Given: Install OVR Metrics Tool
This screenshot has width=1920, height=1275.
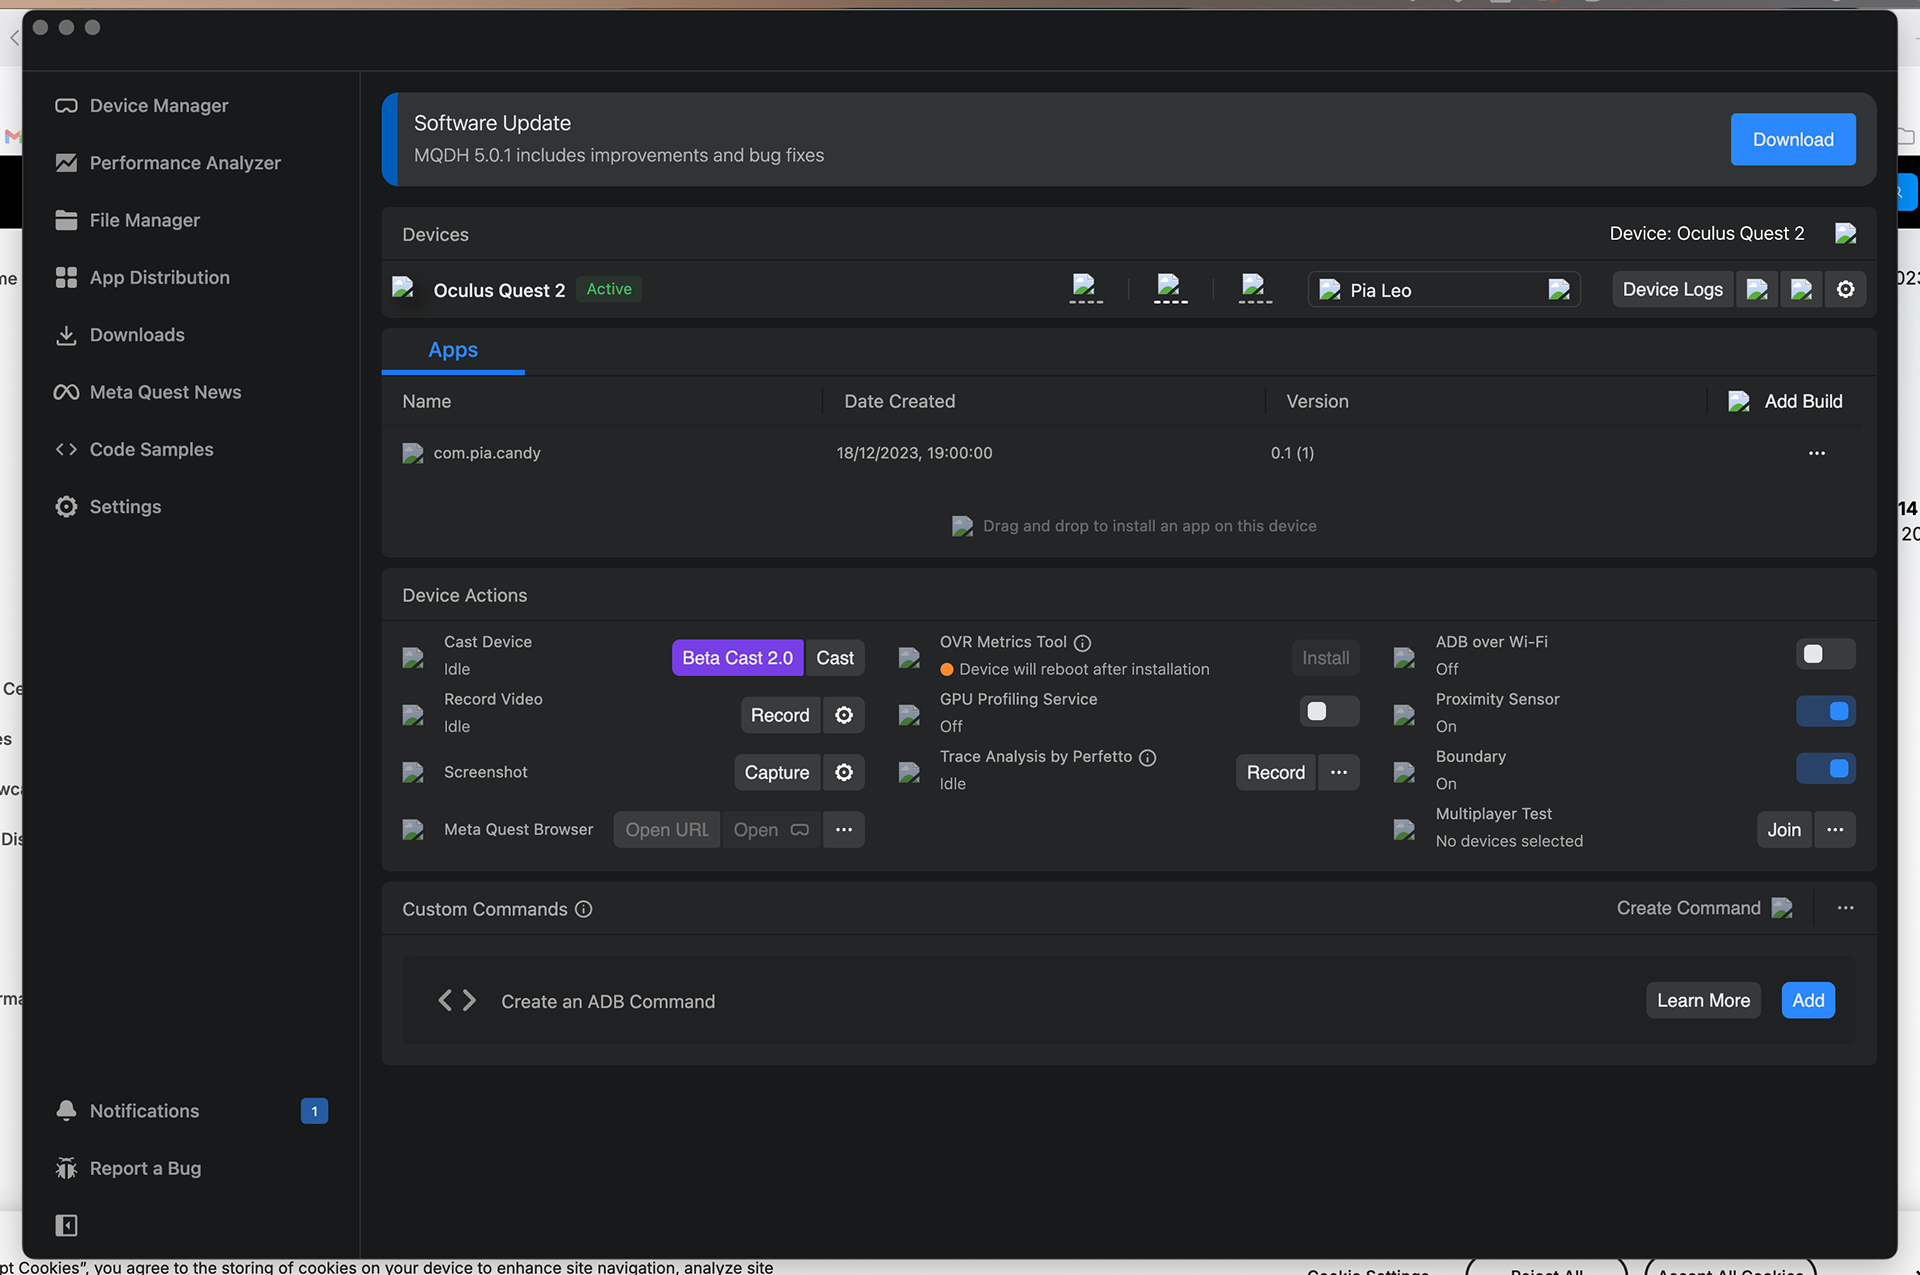Looking at the screenshot, I should click(x=1325, y=658).
